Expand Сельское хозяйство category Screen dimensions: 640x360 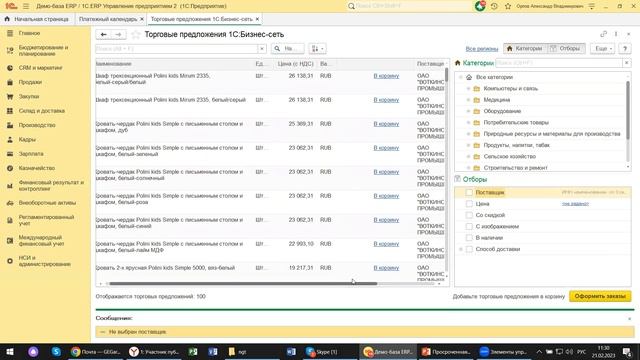(468, 156)
